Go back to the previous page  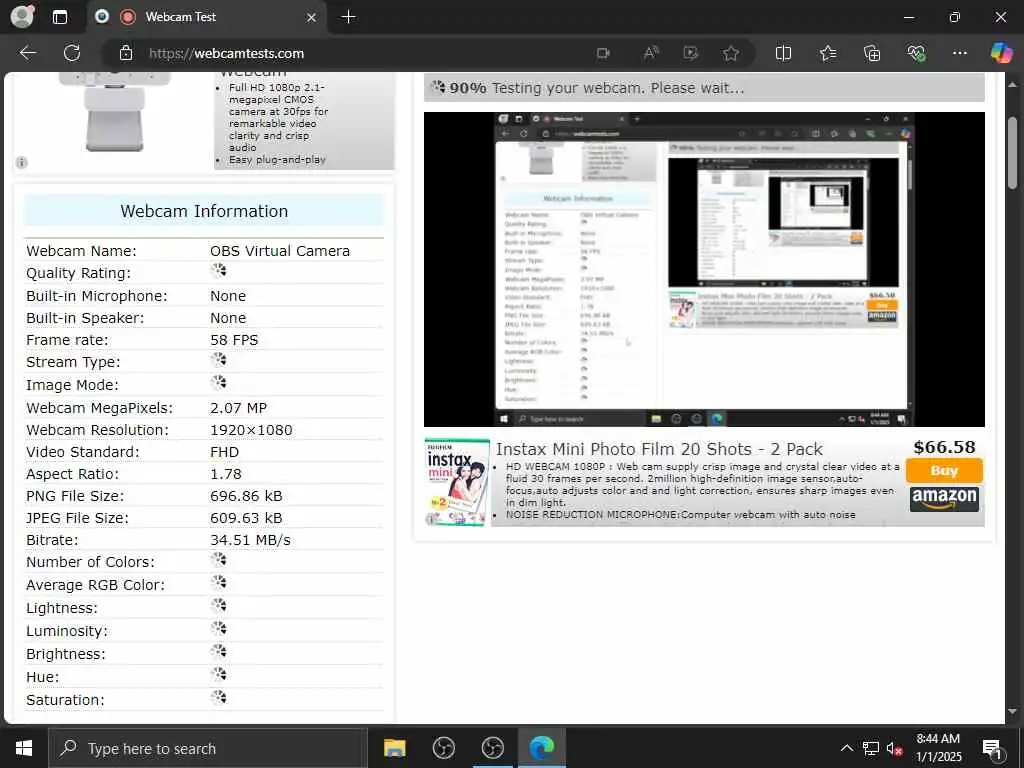coord(27,53)
